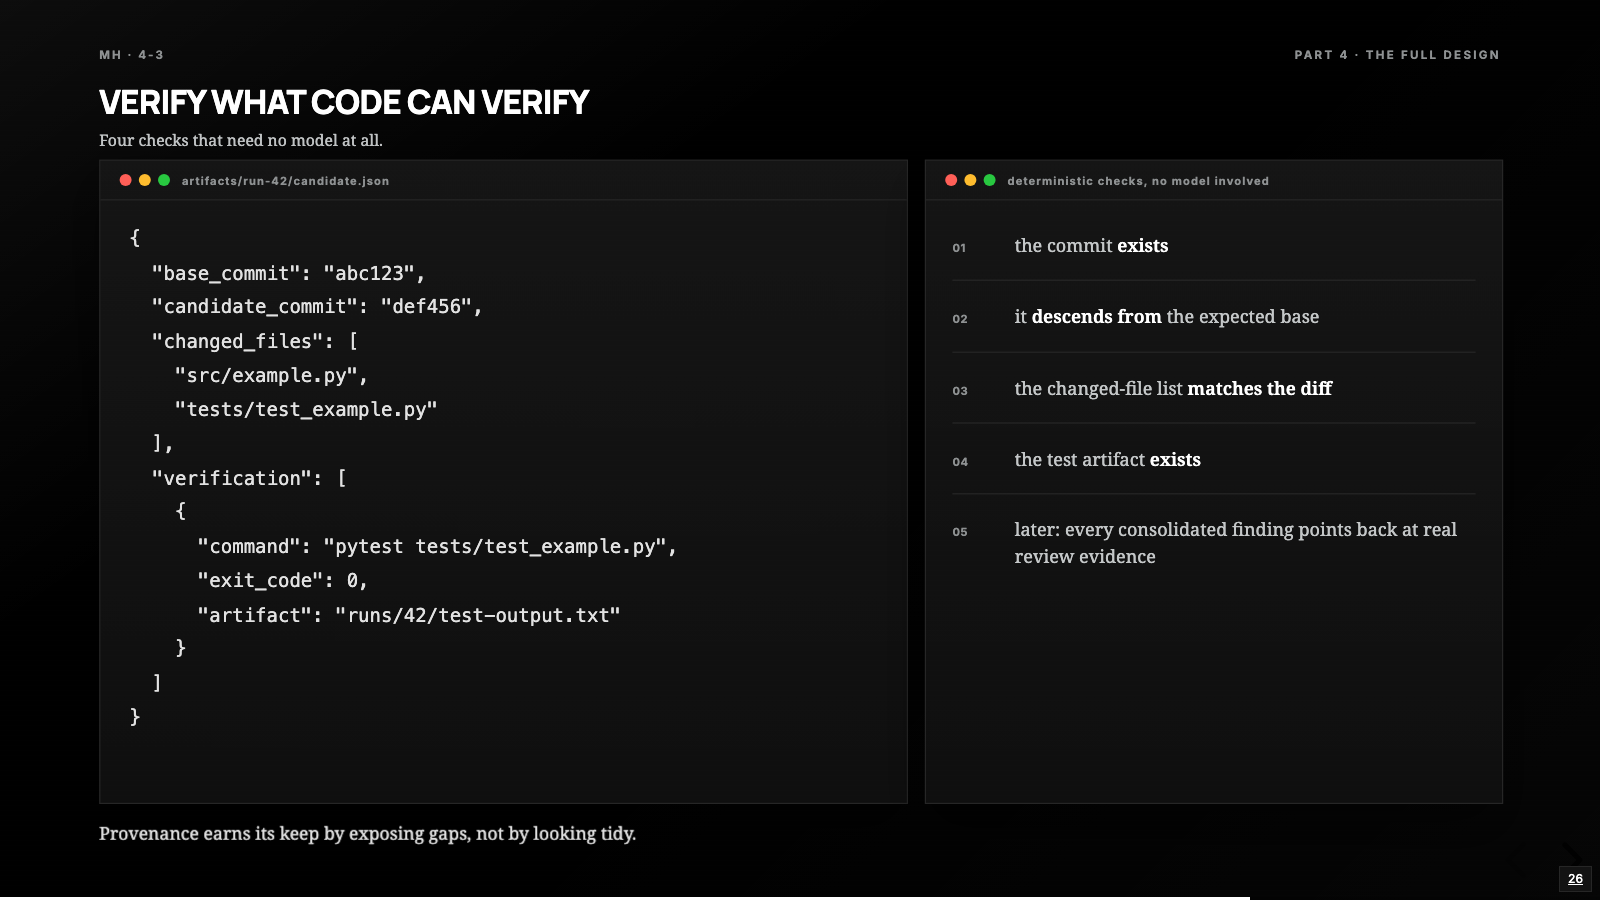Click the opening brace at top of JSON

135,238
